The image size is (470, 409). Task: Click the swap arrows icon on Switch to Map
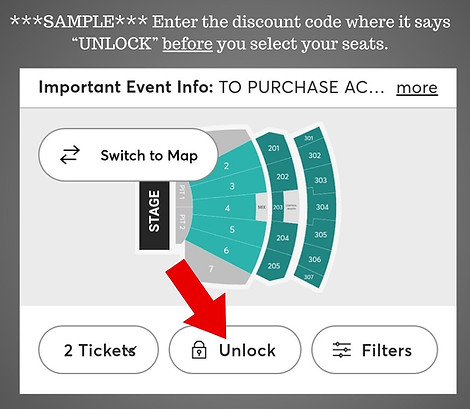pyautogui.click(x=70, y=155)
